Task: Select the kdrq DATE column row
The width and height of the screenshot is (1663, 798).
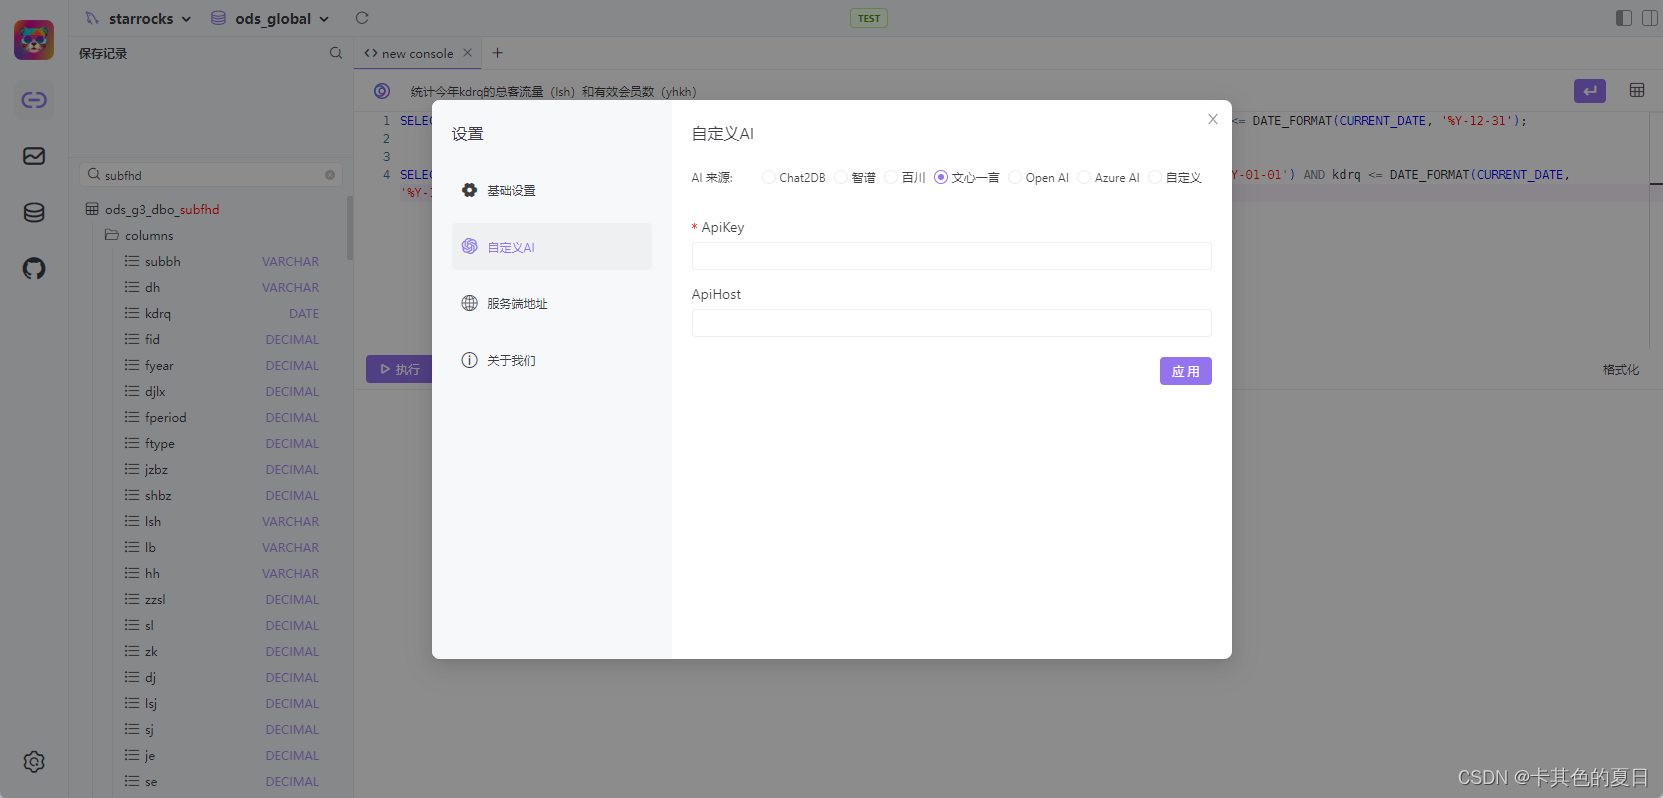Action: (x=221, y=313)
